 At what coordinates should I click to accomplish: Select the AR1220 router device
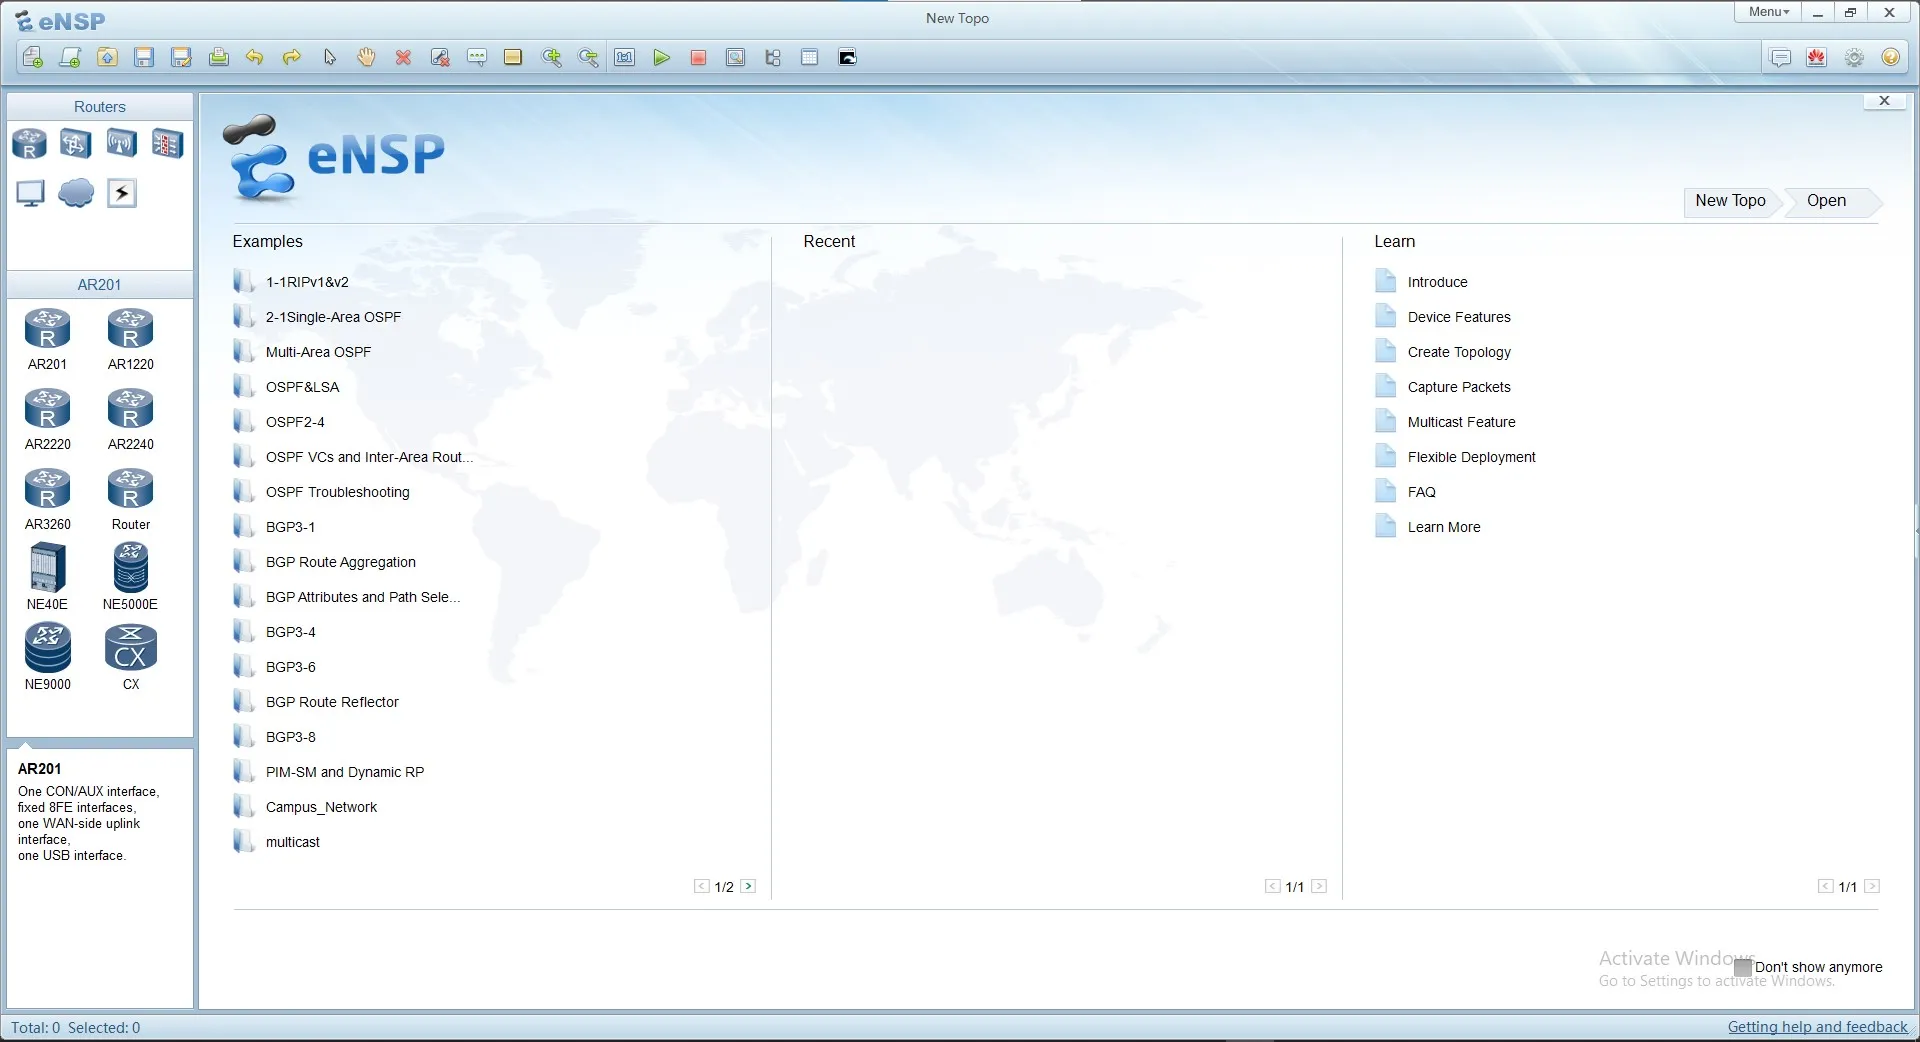click(131, 340)
